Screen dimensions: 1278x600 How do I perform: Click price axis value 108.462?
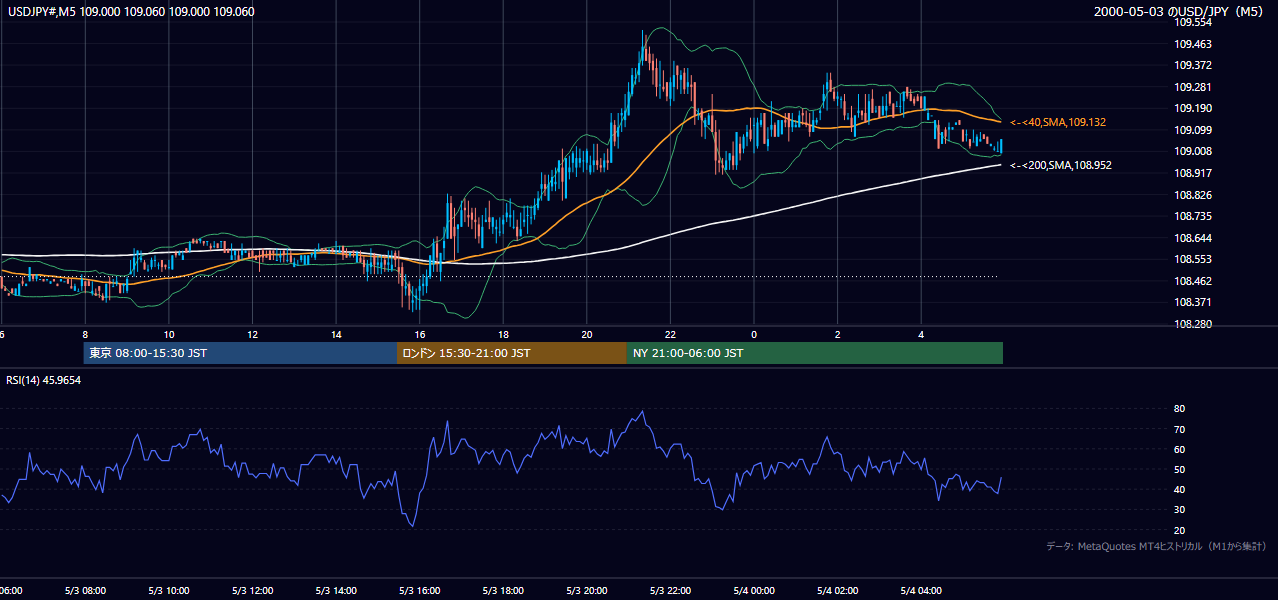click(x=1193, y=281)
